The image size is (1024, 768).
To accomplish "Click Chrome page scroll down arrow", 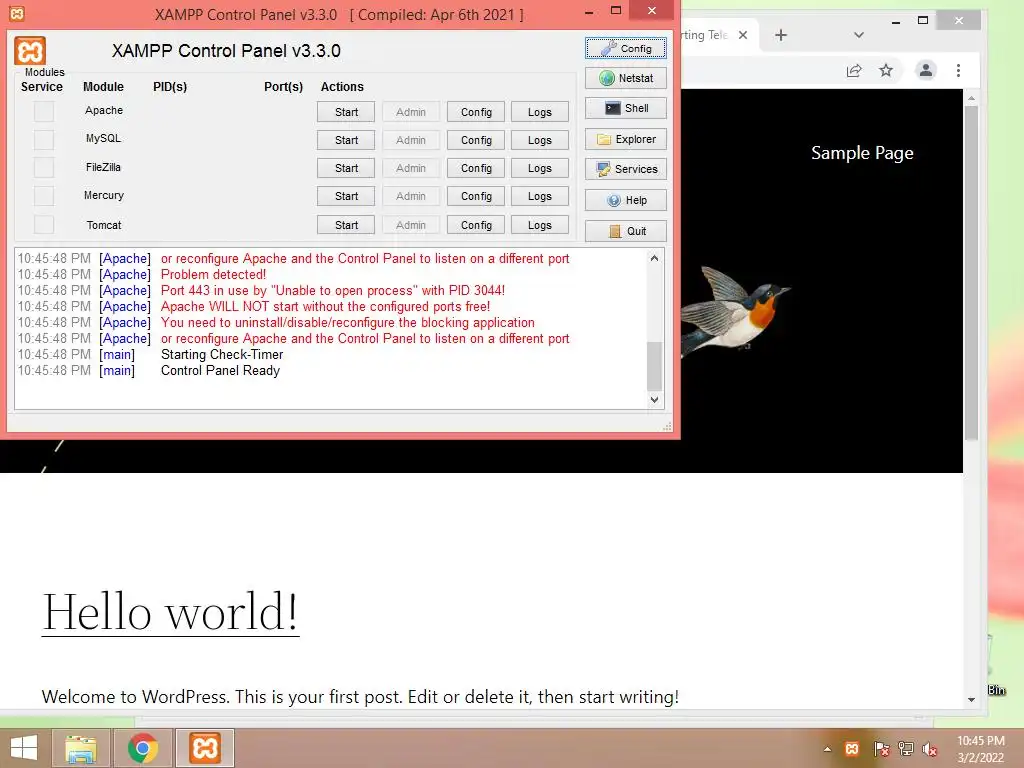I will tap(971, 699).
